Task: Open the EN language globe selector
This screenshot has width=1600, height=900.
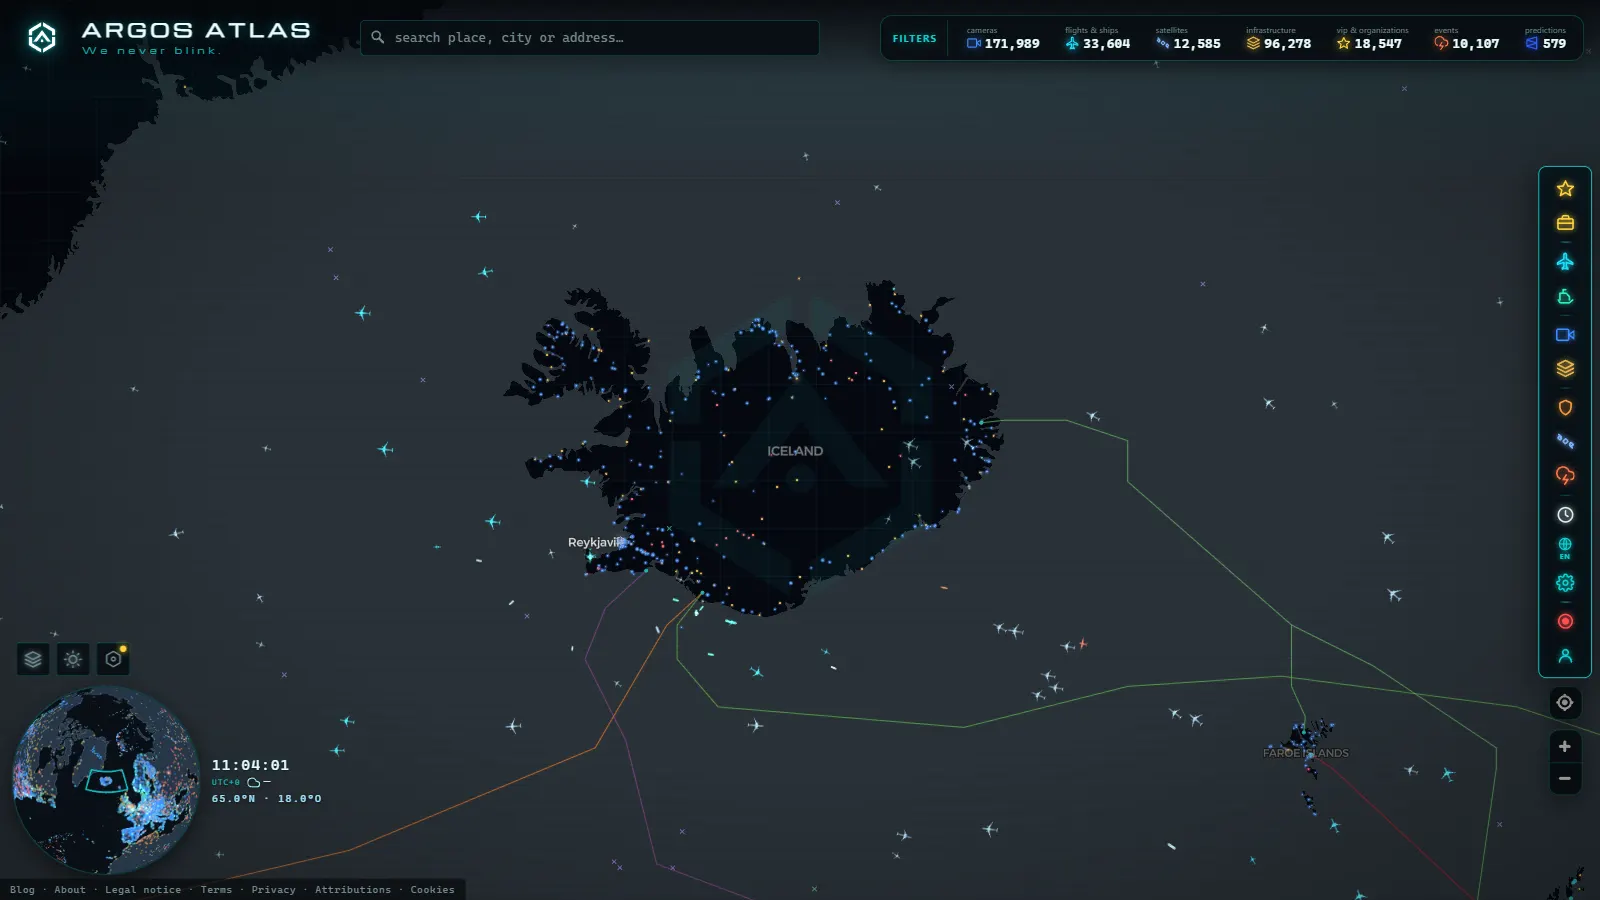Action: (1565, 548)
